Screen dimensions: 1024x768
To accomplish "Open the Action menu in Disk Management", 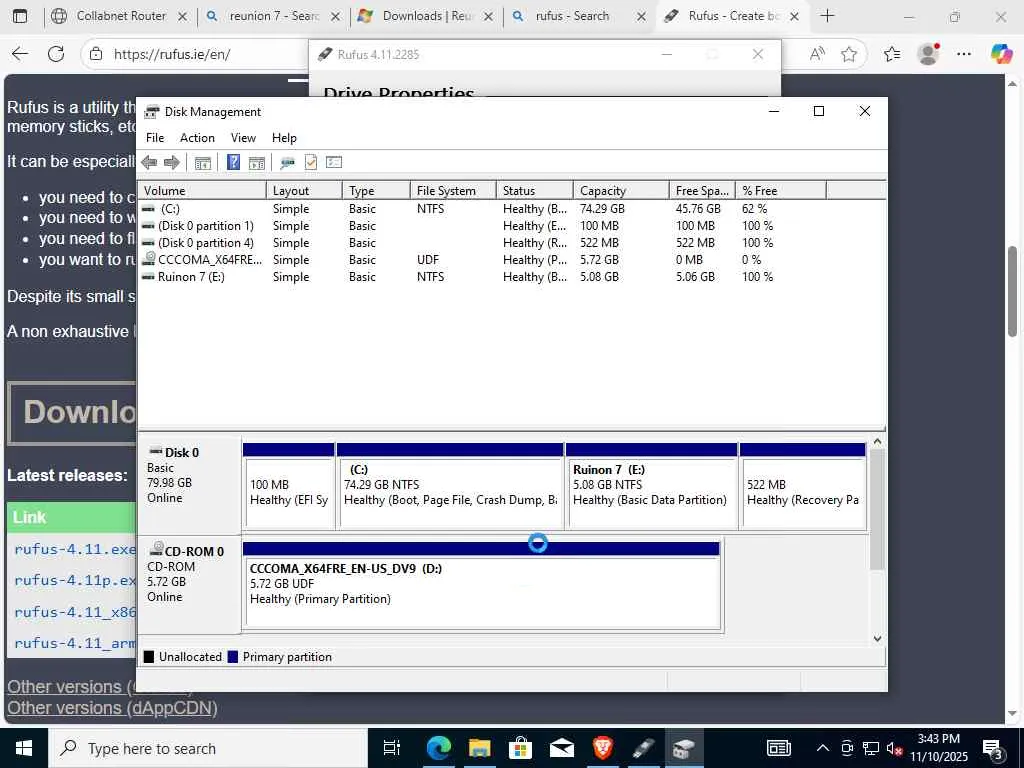I will click(x=197, y=138).
